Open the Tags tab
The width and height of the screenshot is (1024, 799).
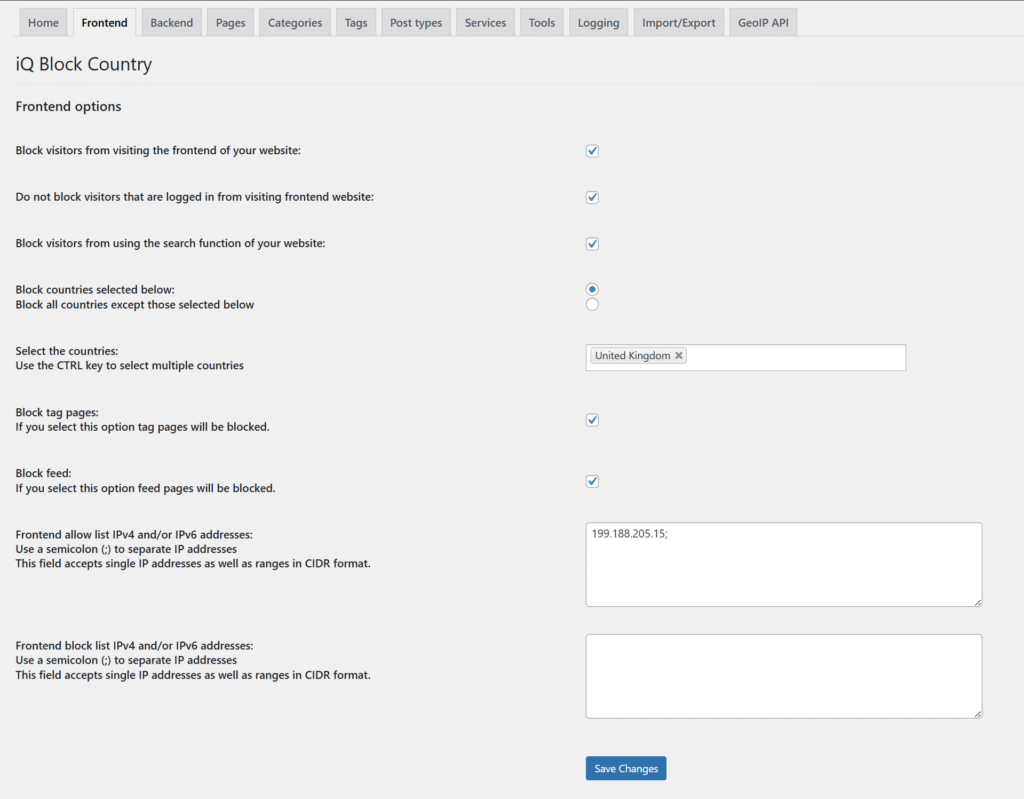click(x=356, y=23)
